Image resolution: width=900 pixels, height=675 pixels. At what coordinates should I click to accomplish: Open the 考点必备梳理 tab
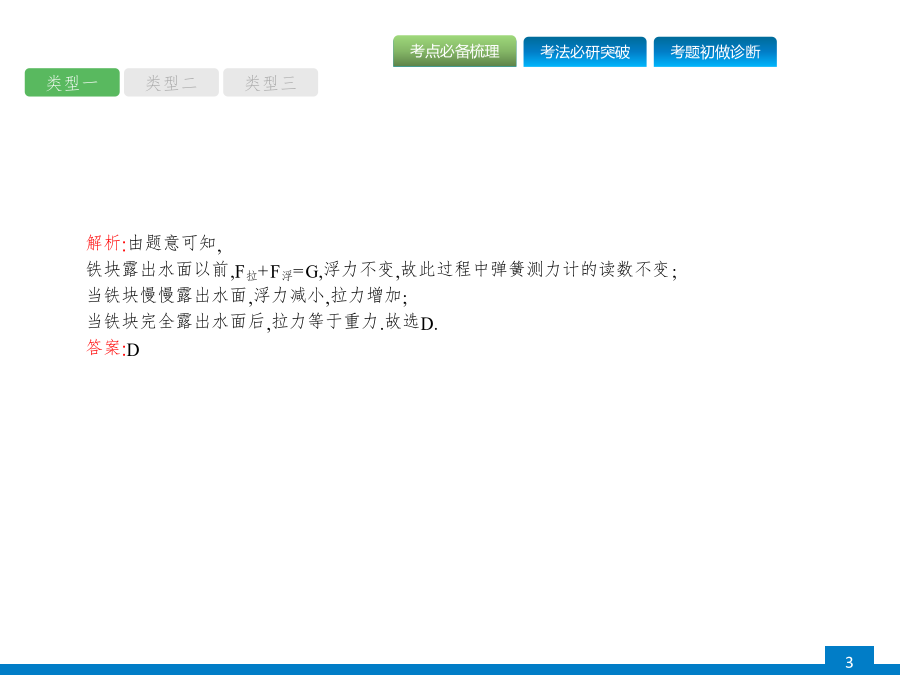[x=455, y=51]
